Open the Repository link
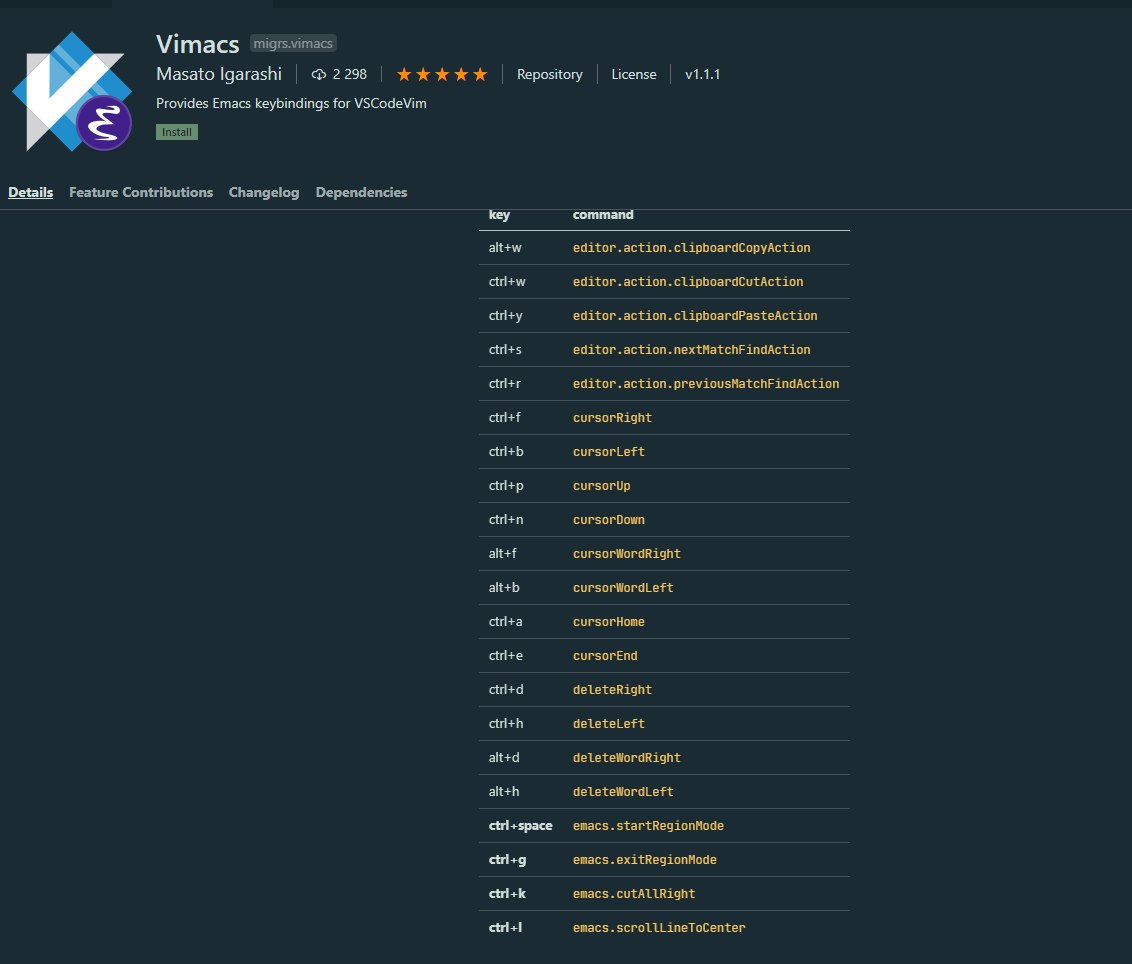 [549, 74]
